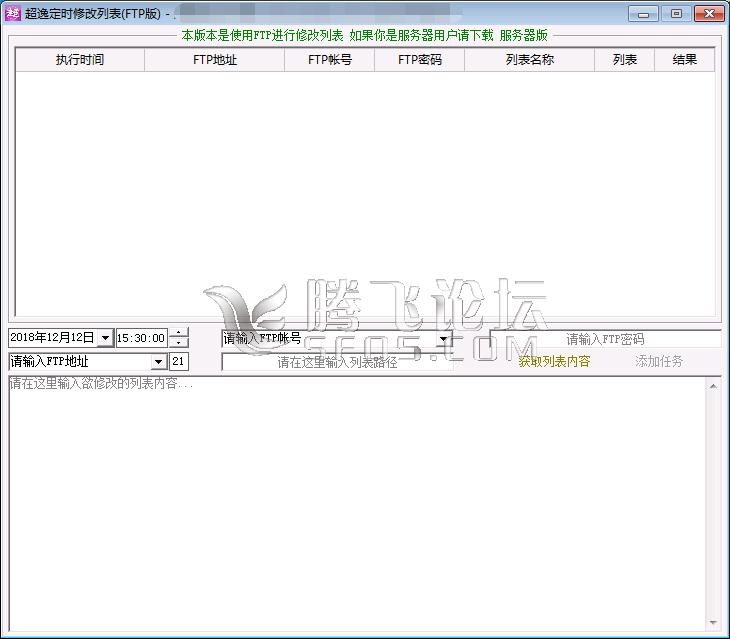Click the FTP帐号 column header
The image size is (730, 639).
coord(329,60)
